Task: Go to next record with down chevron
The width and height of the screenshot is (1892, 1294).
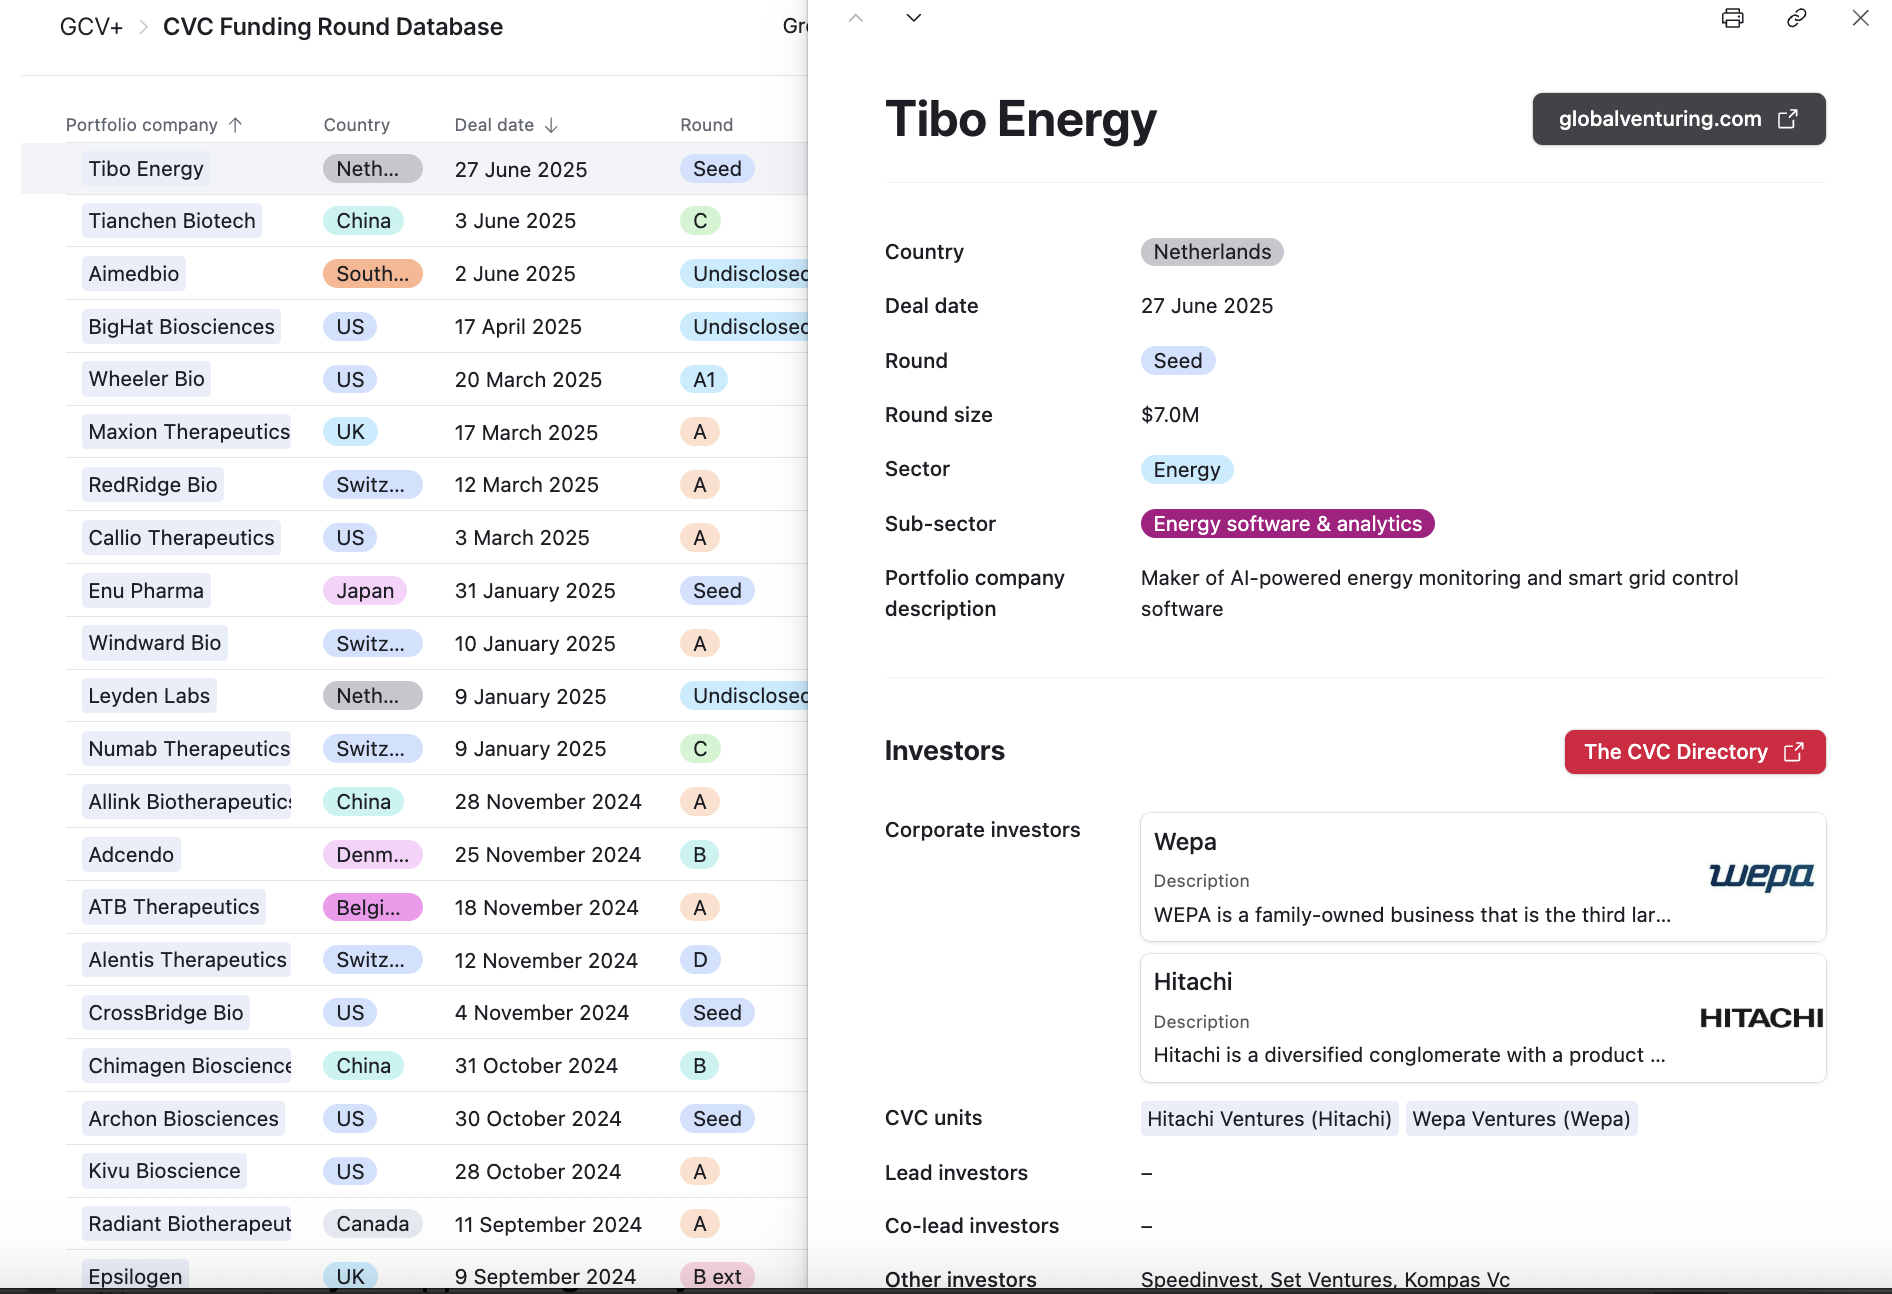Action: (x=913, y=18)
